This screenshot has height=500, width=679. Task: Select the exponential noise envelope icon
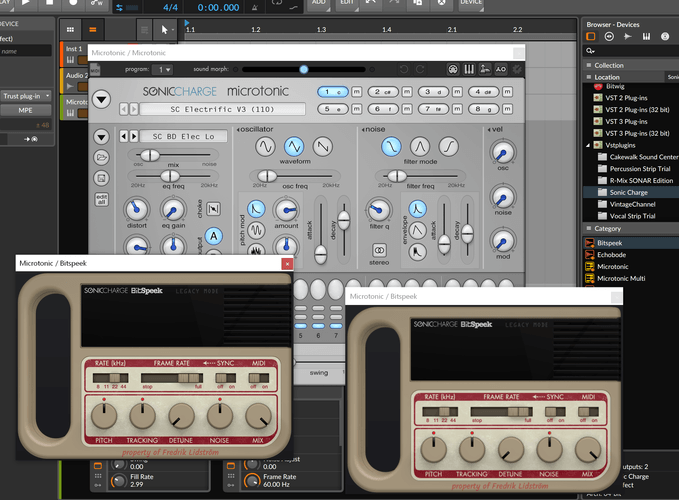click(417, 209)
